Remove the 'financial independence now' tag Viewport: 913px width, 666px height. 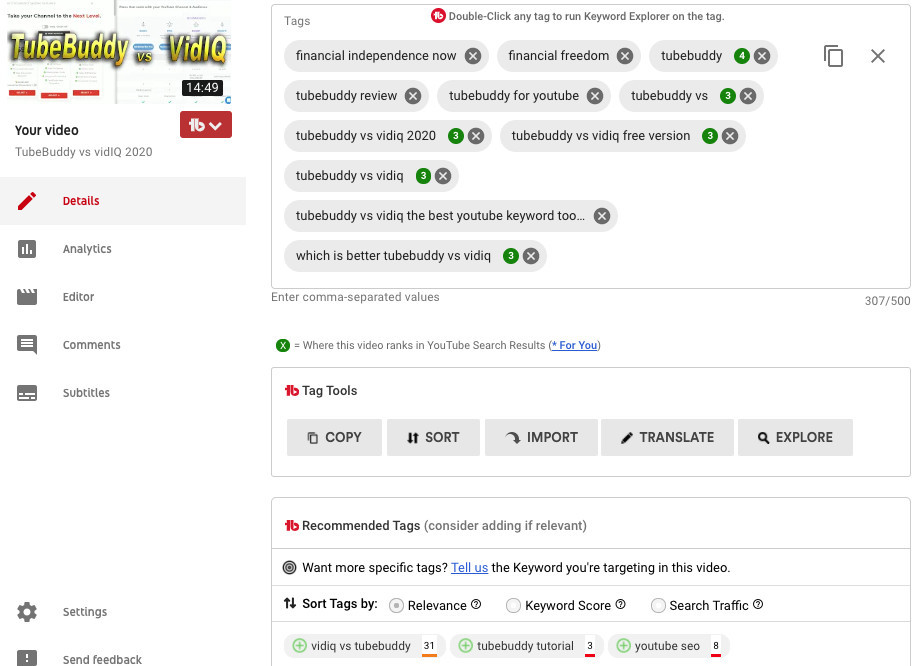pyautogui.click(x=473, y=56)
